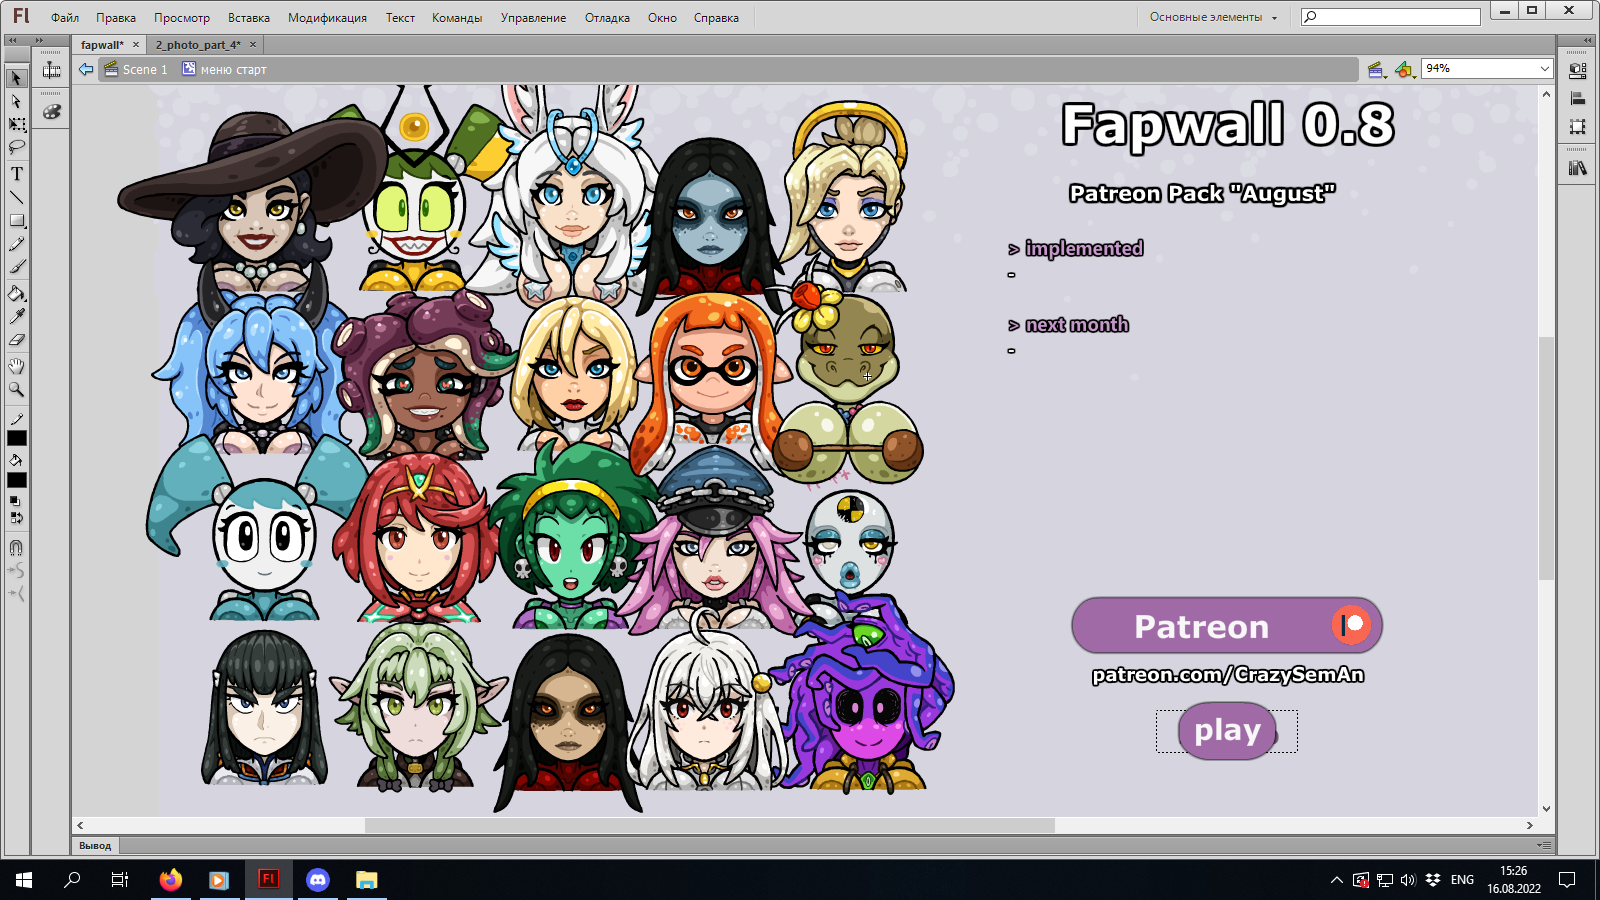
Task: Select the Line tool
Action: (16, 197)
